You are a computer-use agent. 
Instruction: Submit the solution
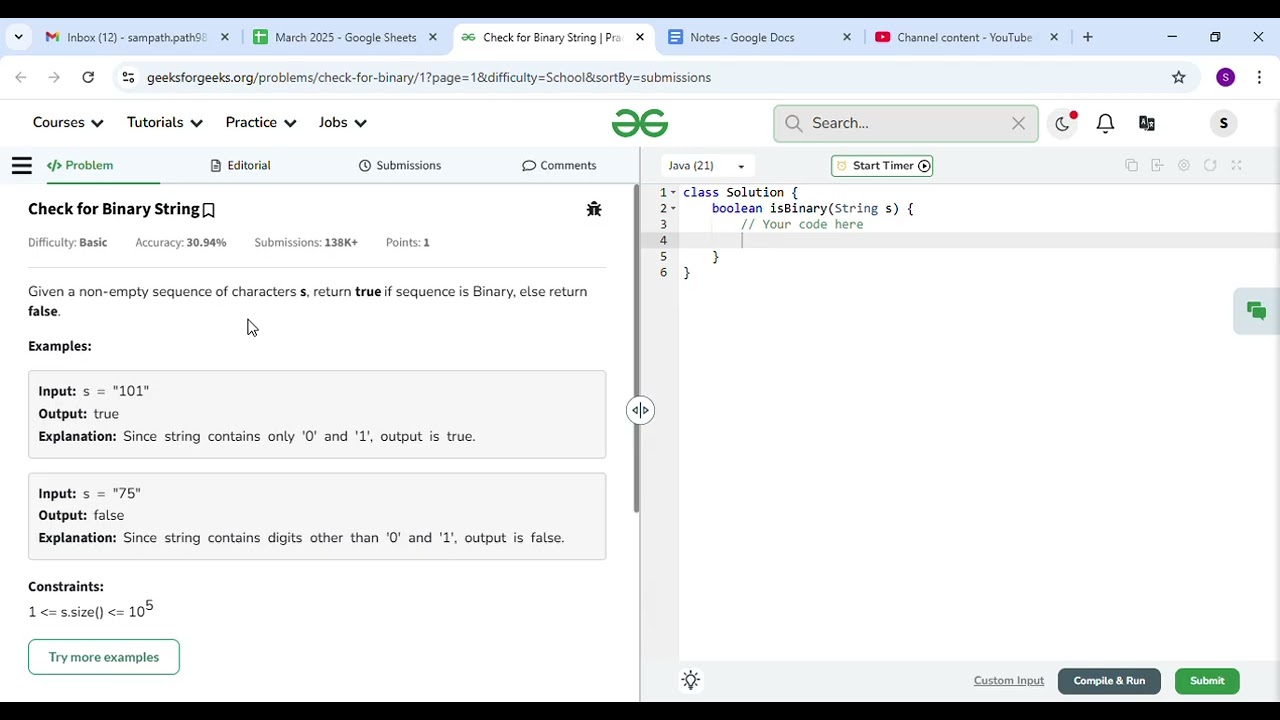click(x=1207, y=681)
